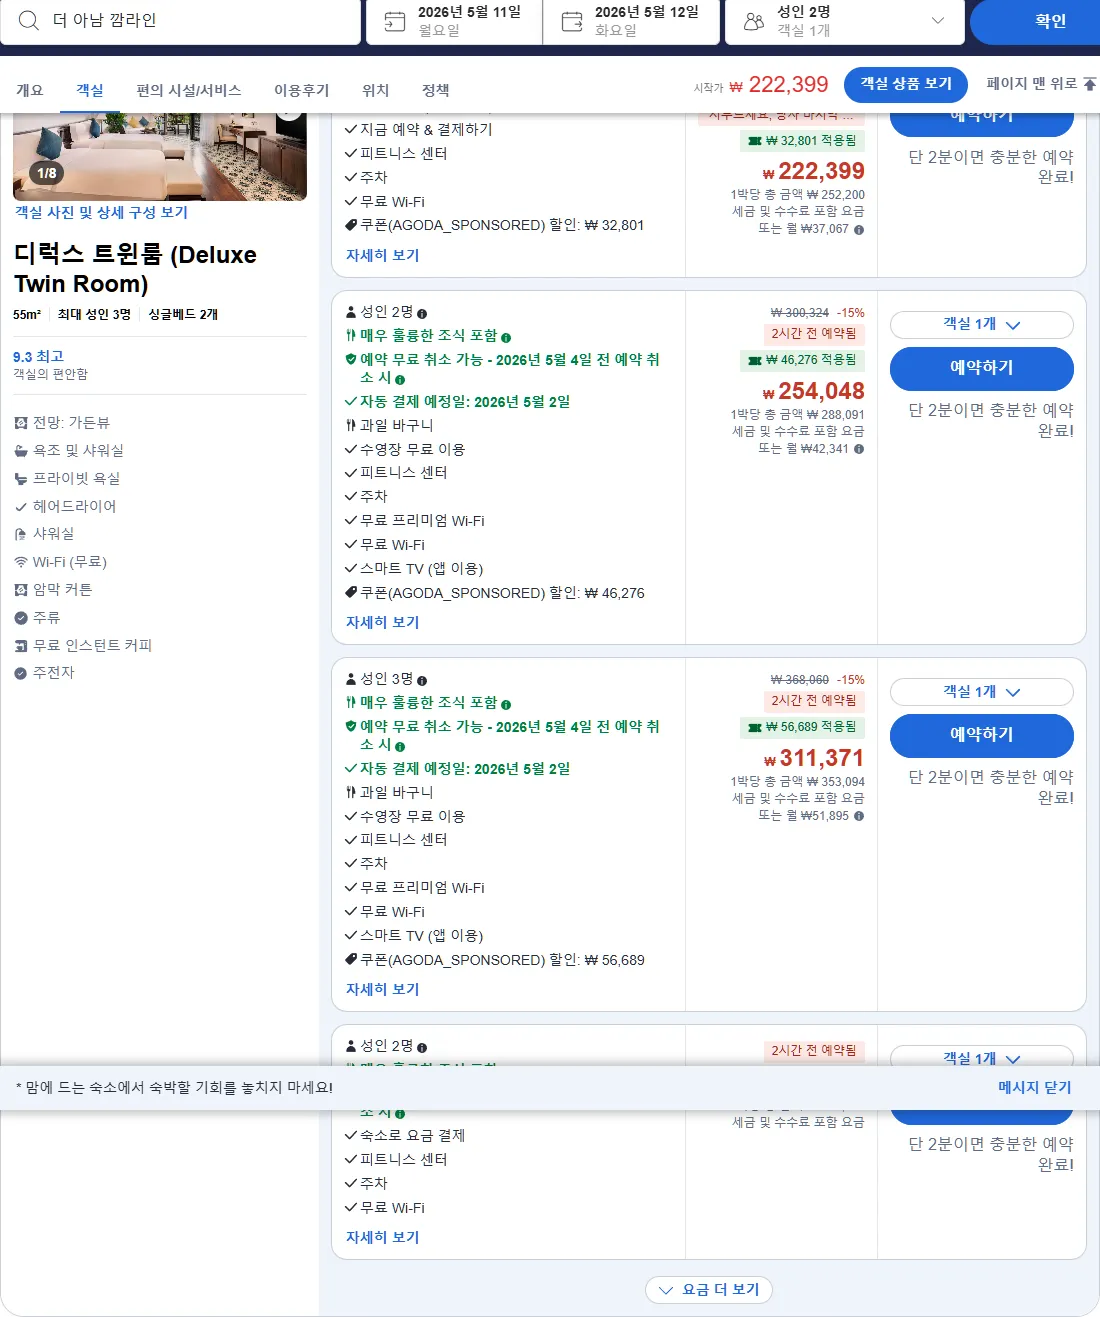Open 객실 1개 dropdown for ₩254,048 offer
The height and width of the screenshot is (1317, 1100).
pos(981,325)
